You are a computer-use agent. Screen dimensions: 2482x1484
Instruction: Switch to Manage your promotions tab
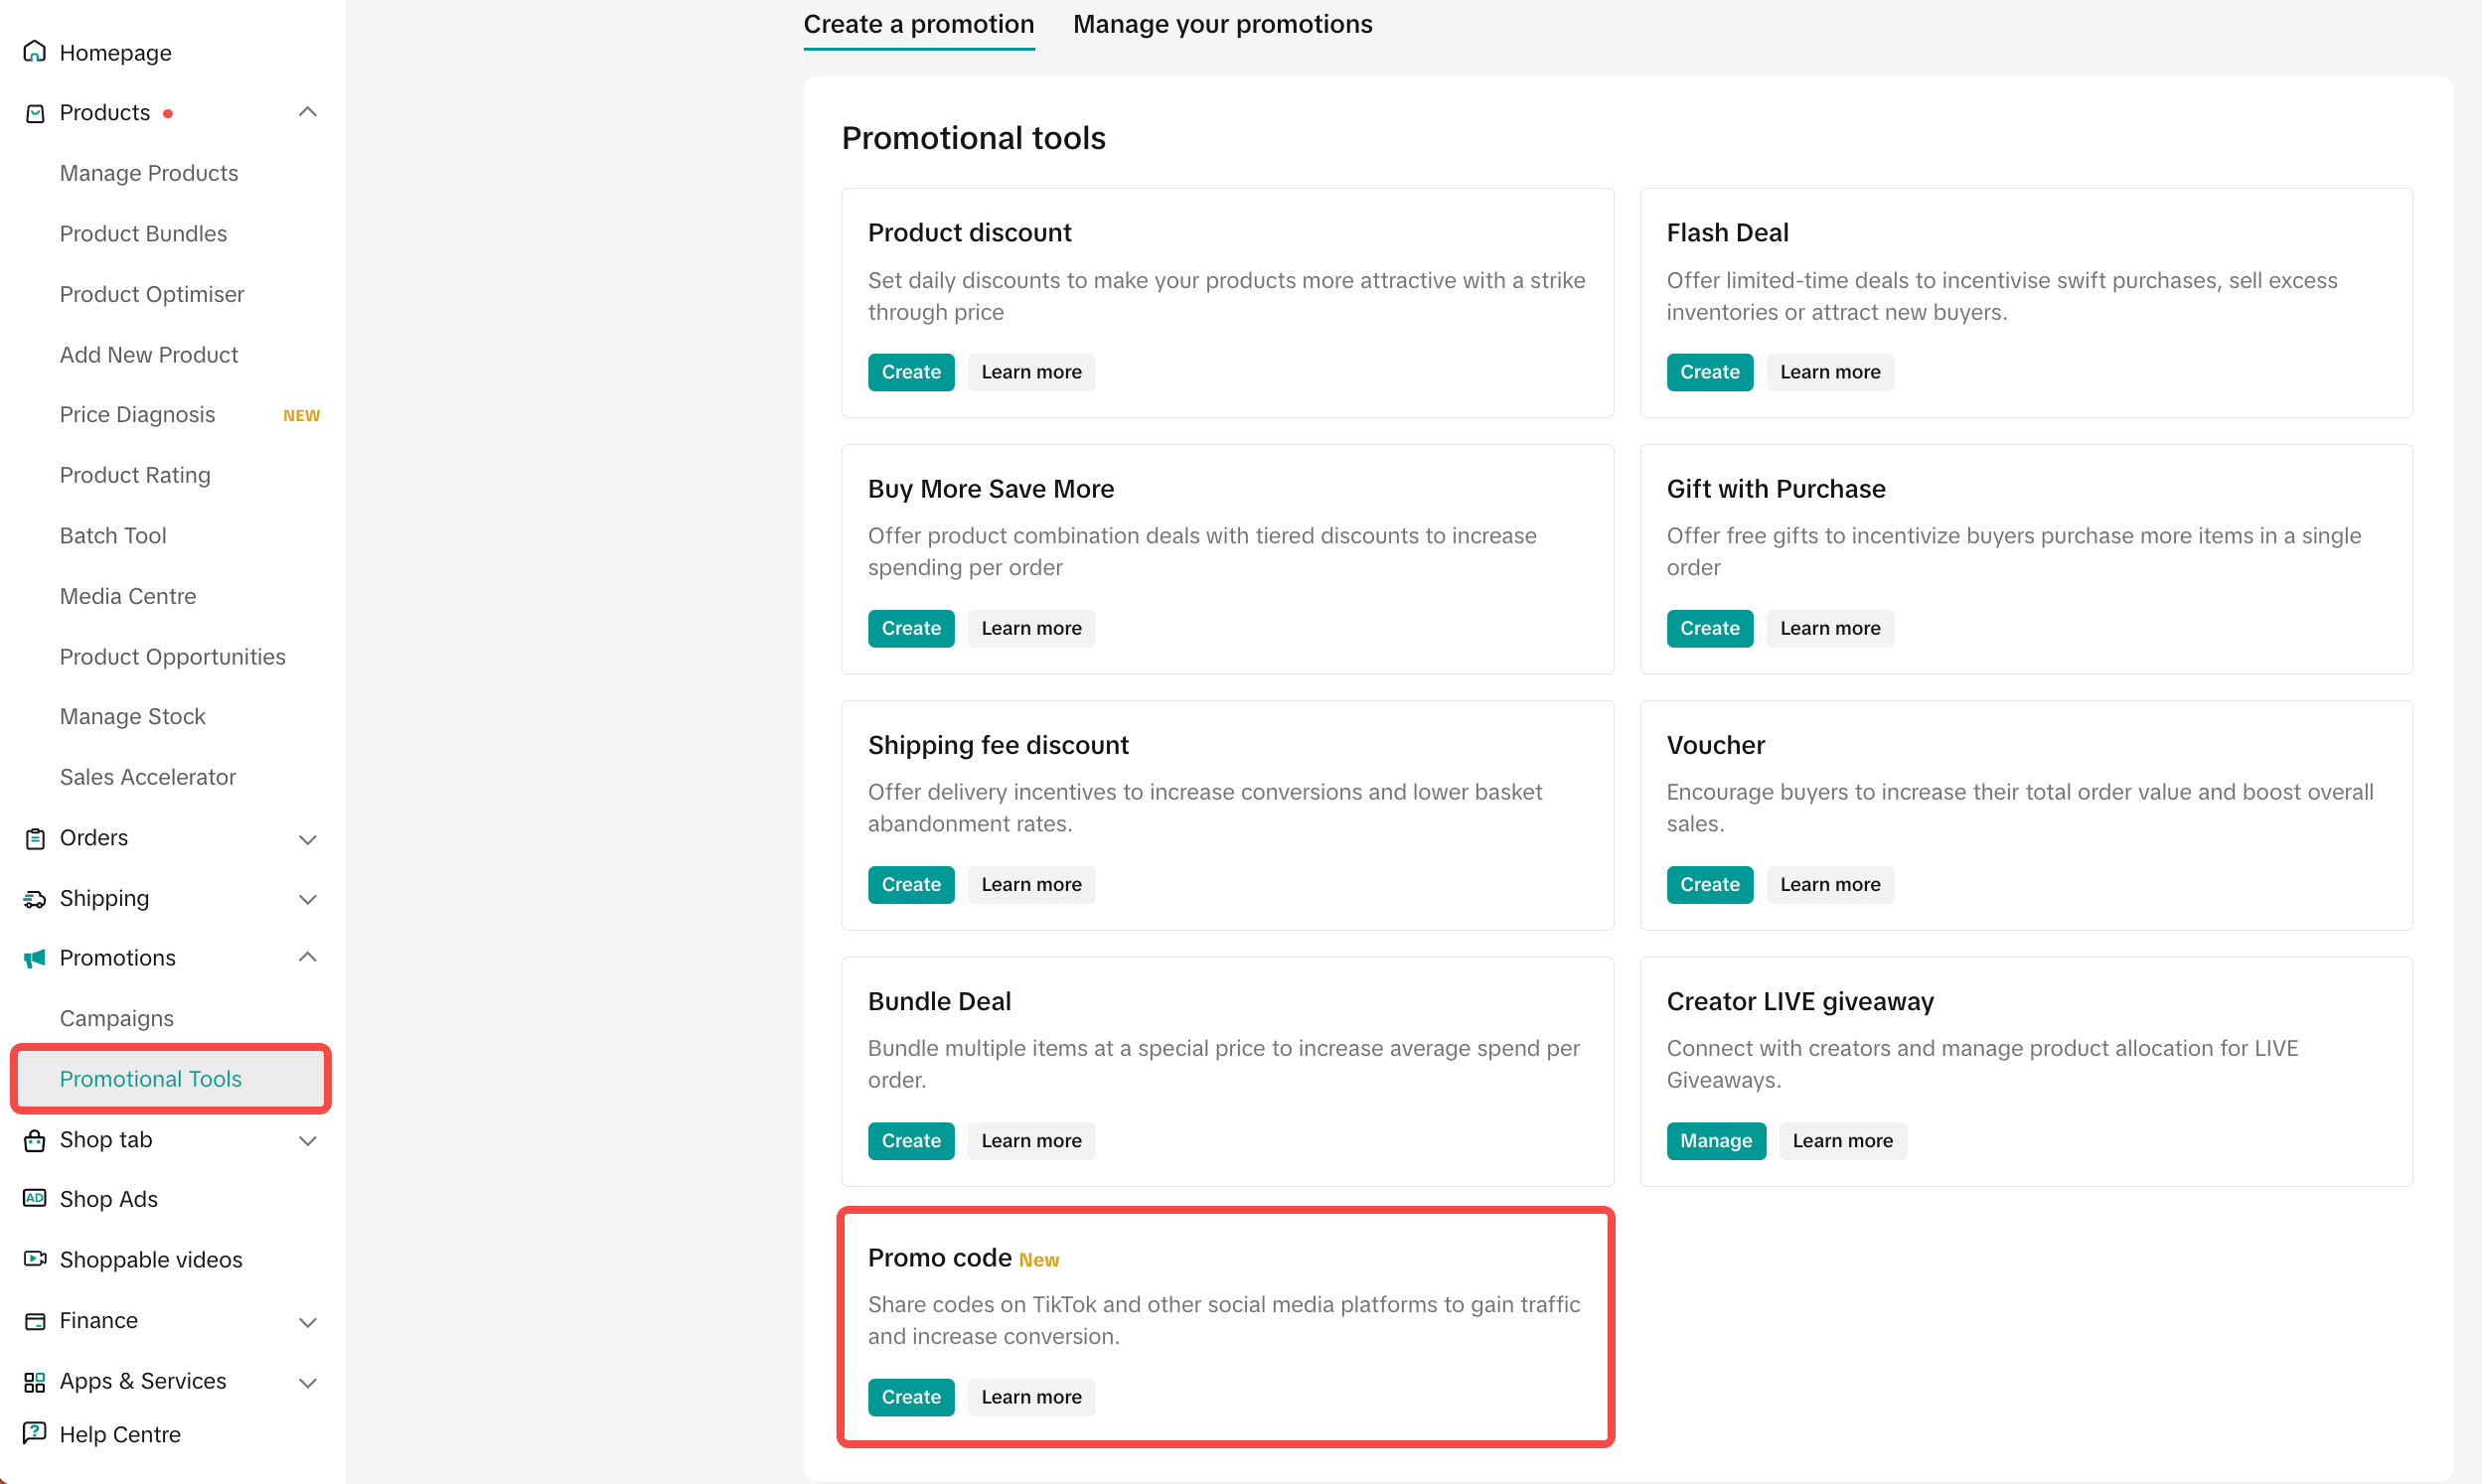click(x=1222, y=24)
